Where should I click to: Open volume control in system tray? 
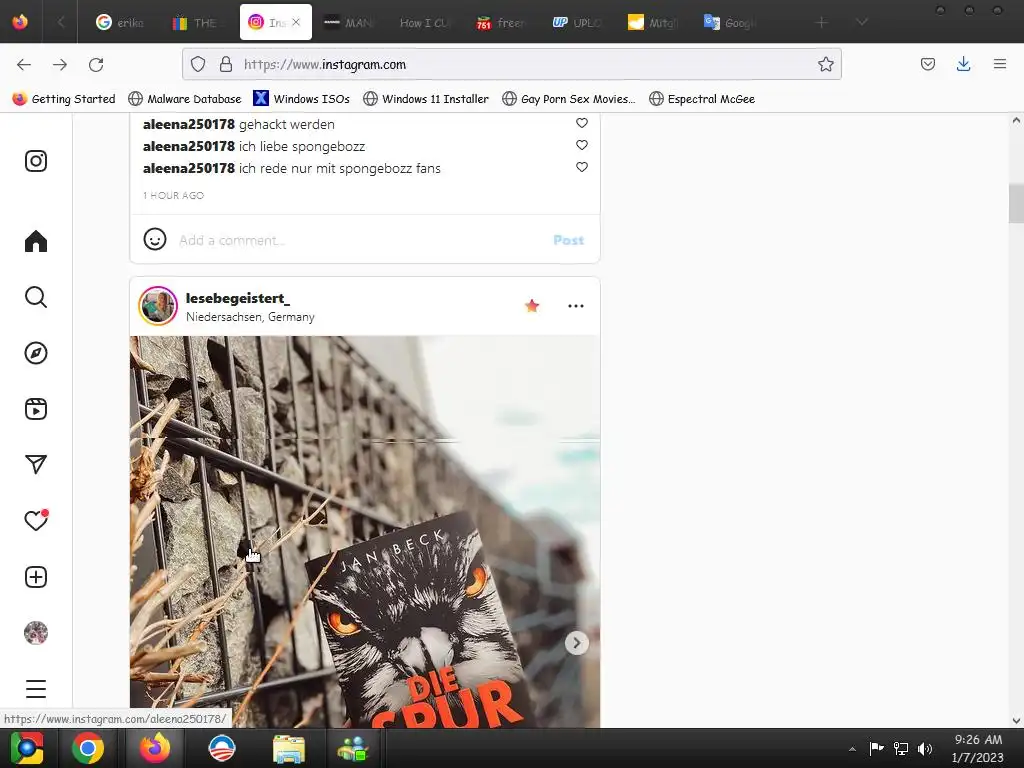click(925, 748)
